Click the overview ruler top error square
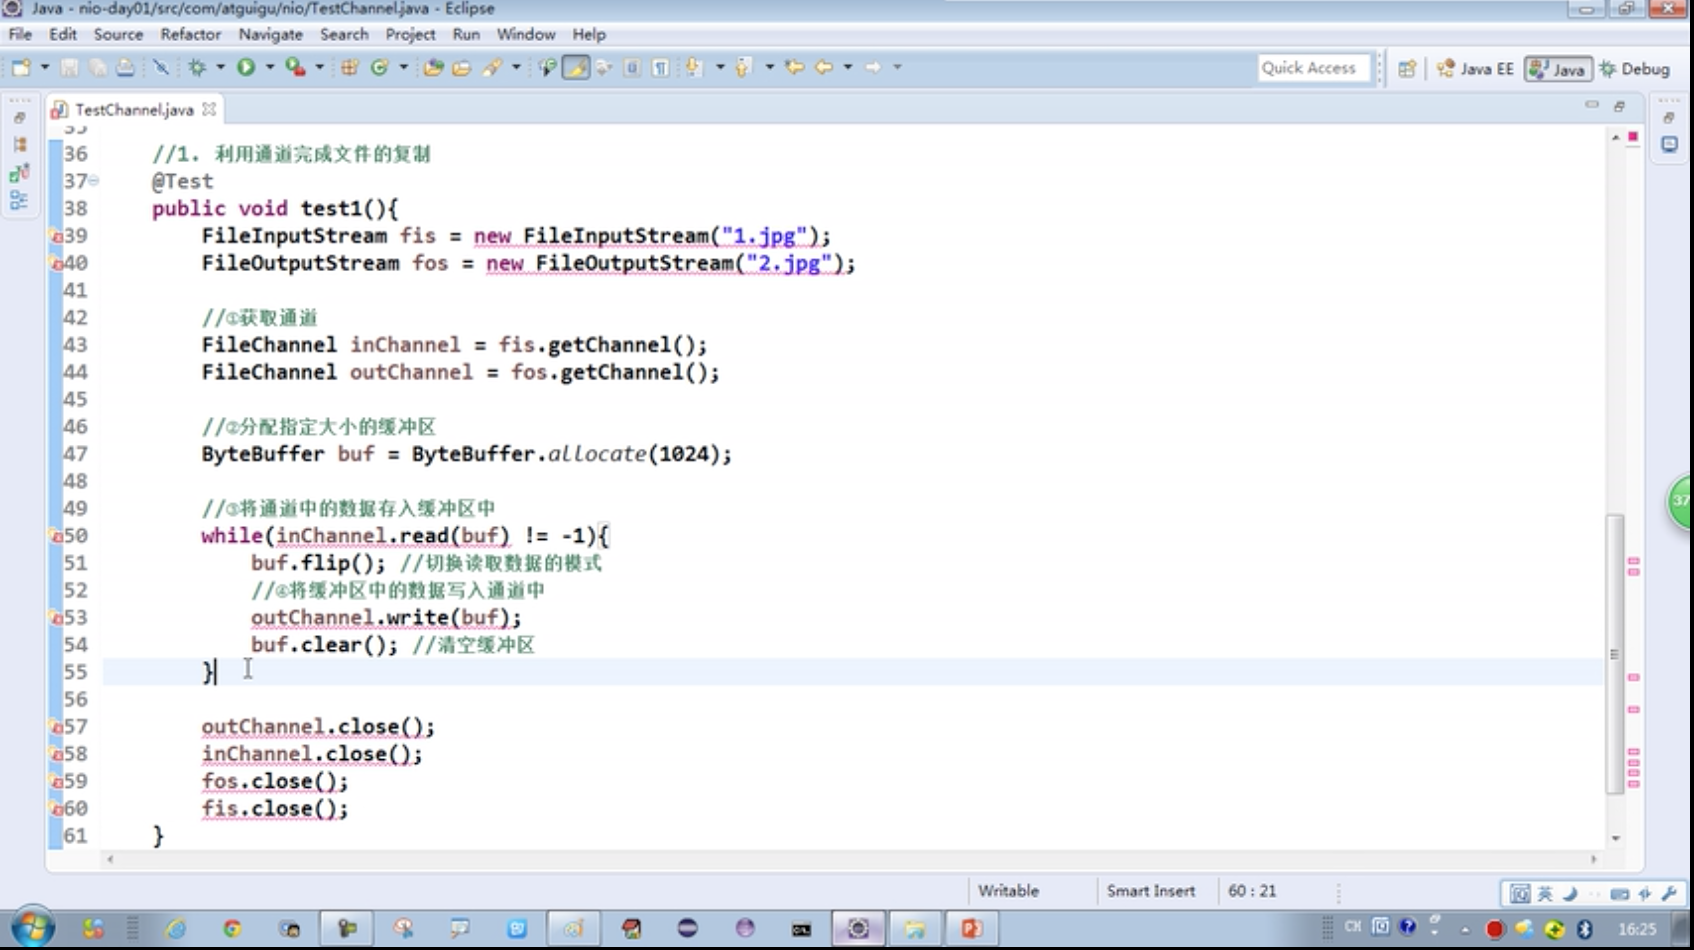1694x950 pixels. pyautogui.click(x=1633, y=136)
